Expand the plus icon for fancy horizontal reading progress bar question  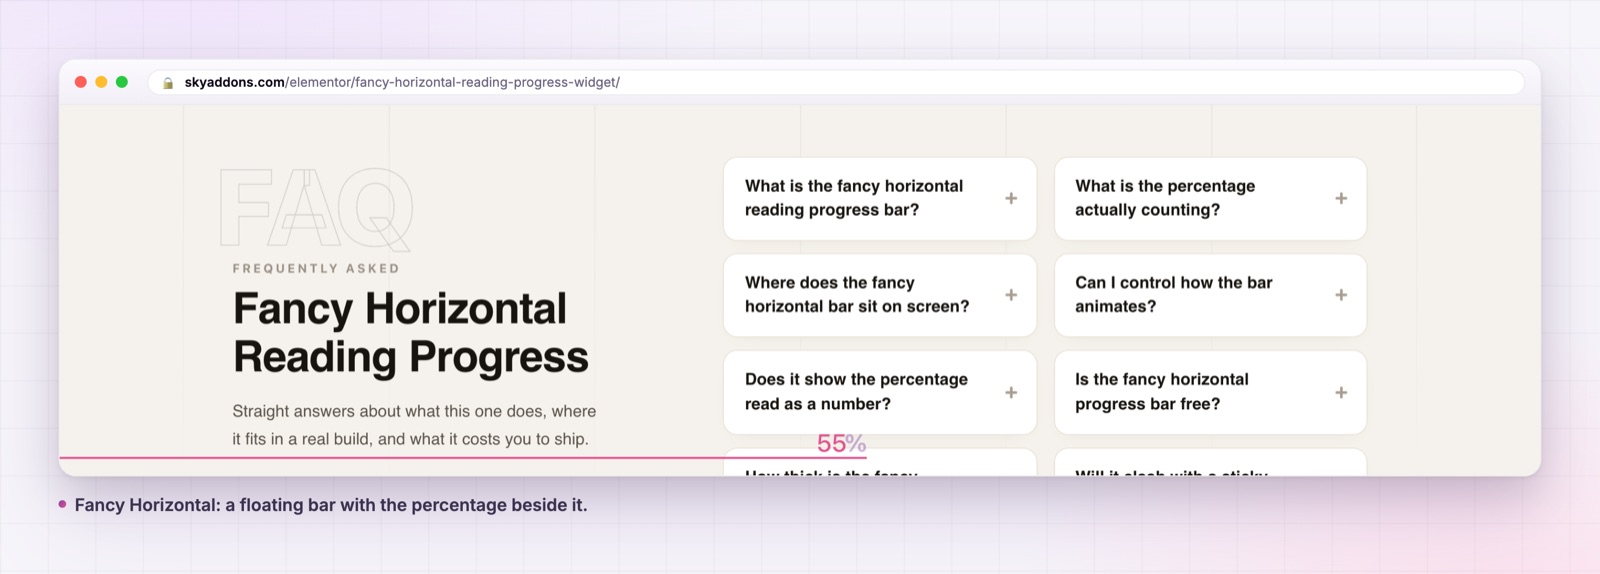coord(1011,198)
